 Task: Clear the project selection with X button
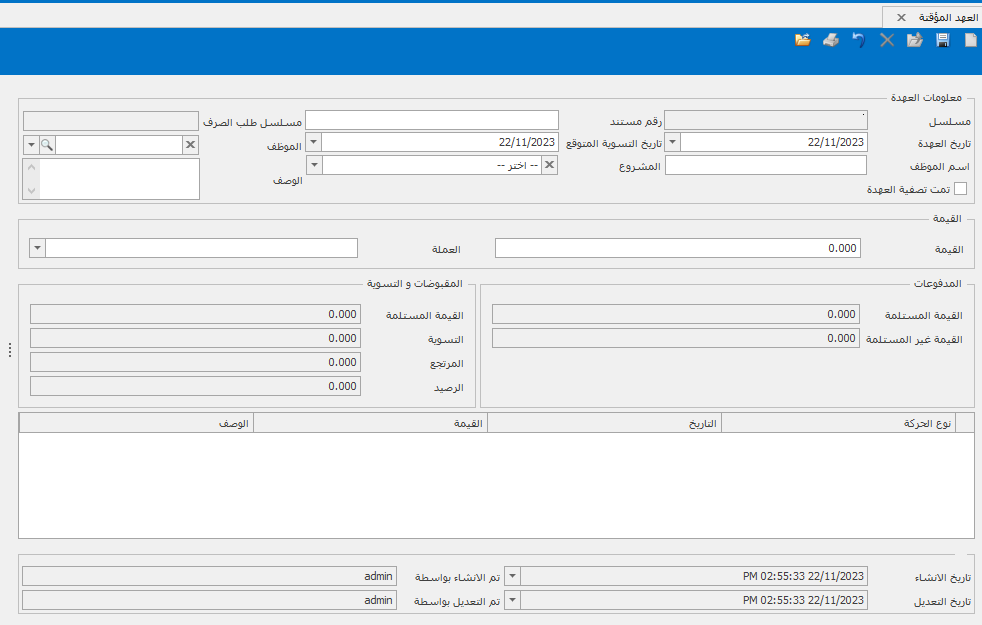[549, 165]
